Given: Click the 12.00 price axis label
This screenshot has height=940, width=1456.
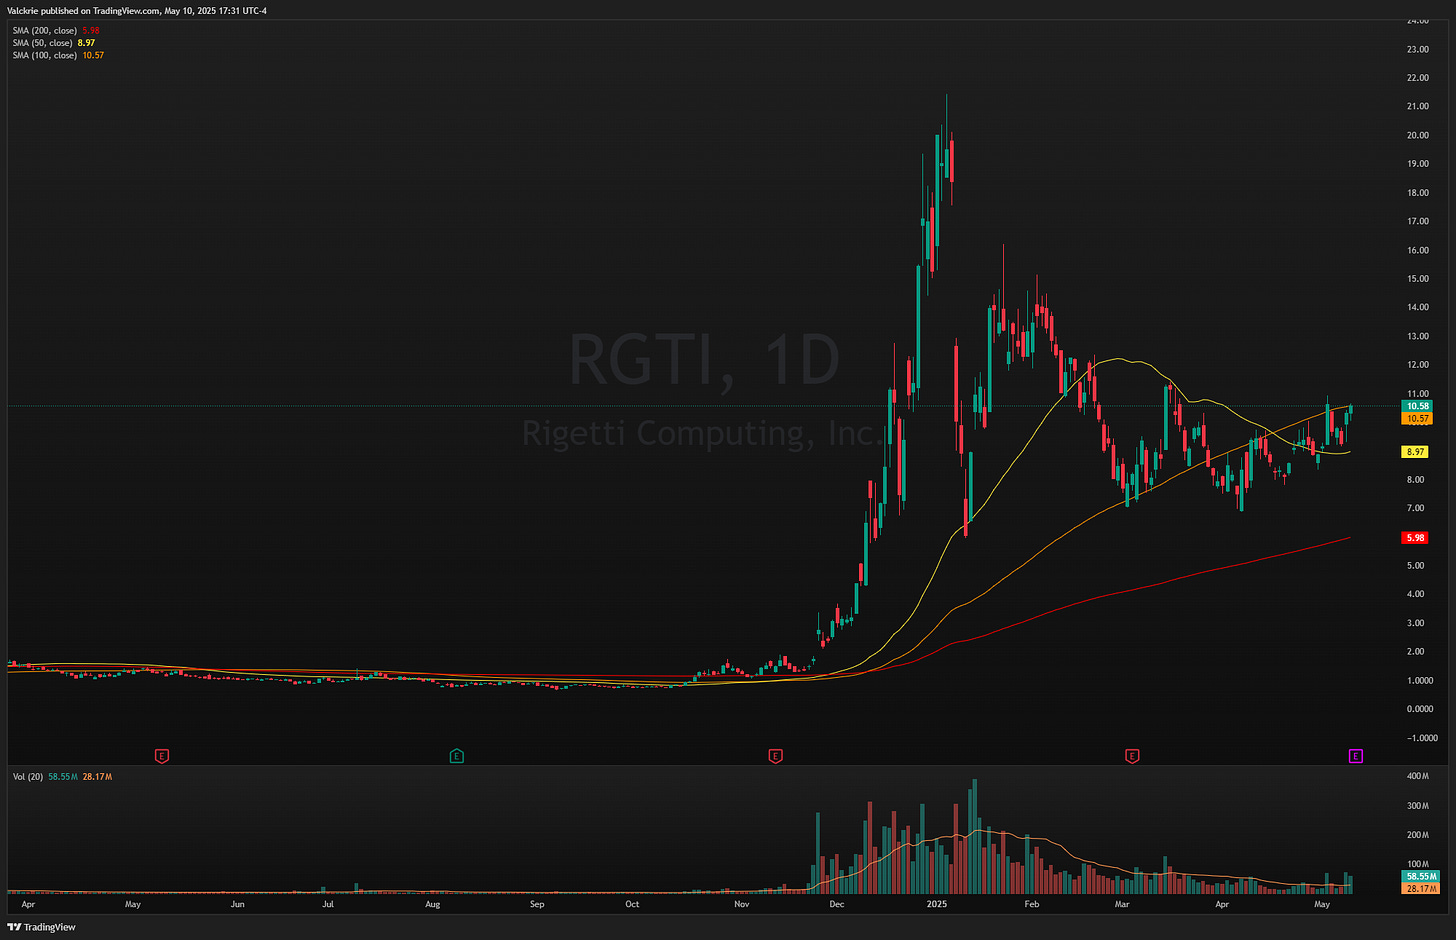Looking at the screenshot, I should [1417, 365].
